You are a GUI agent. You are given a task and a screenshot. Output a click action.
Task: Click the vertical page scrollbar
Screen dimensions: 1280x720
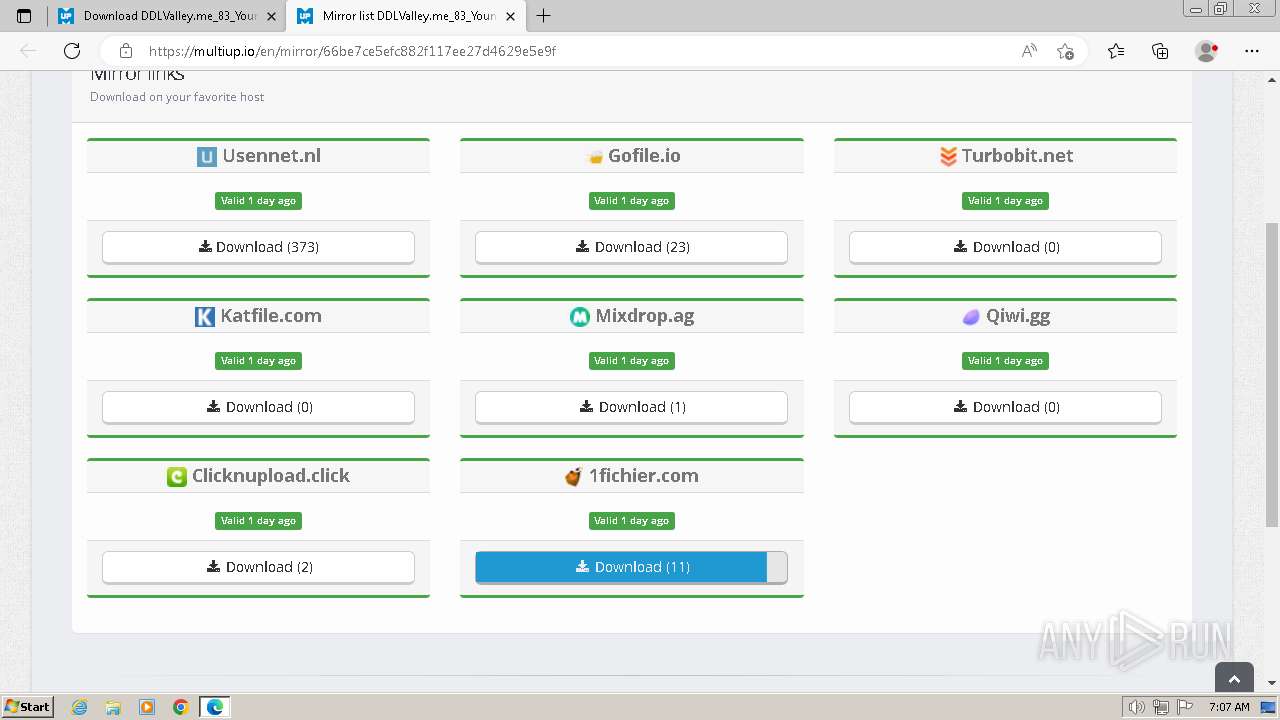pos(1272,373)
